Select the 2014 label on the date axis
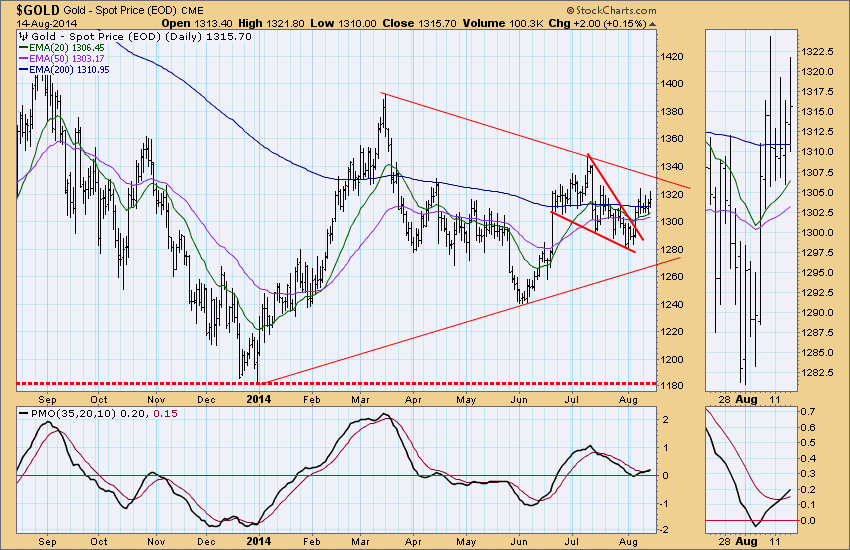This screenshot has width=850, height=550. (259, 396)
